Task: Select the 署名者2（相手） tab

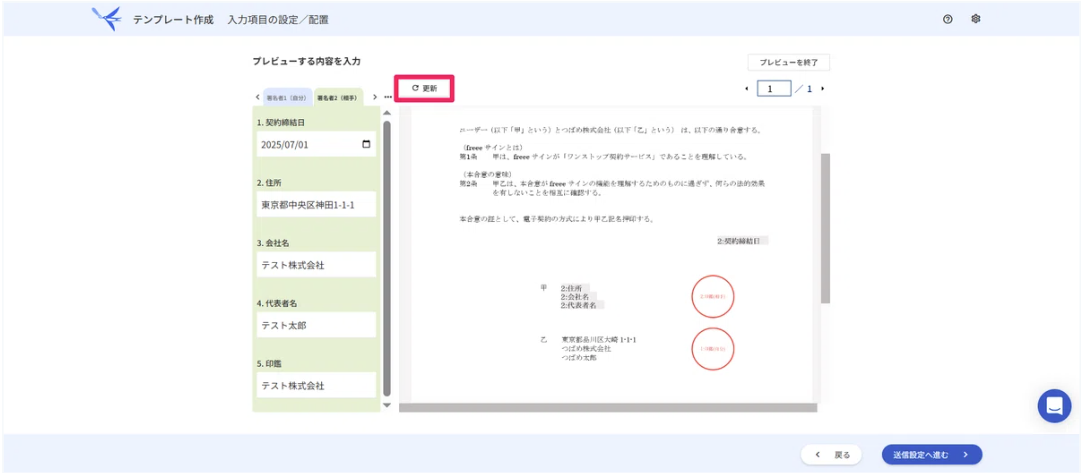Action: 338,97
